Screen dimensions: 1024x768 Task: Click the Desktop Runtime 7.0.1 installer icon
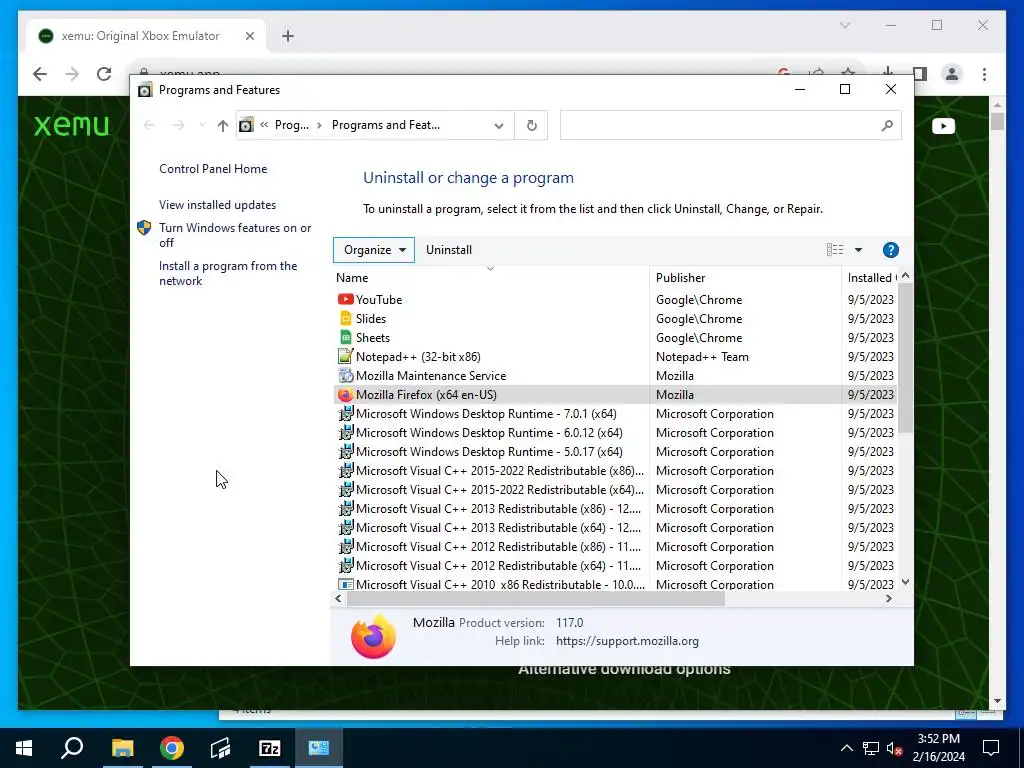[345, 413]
